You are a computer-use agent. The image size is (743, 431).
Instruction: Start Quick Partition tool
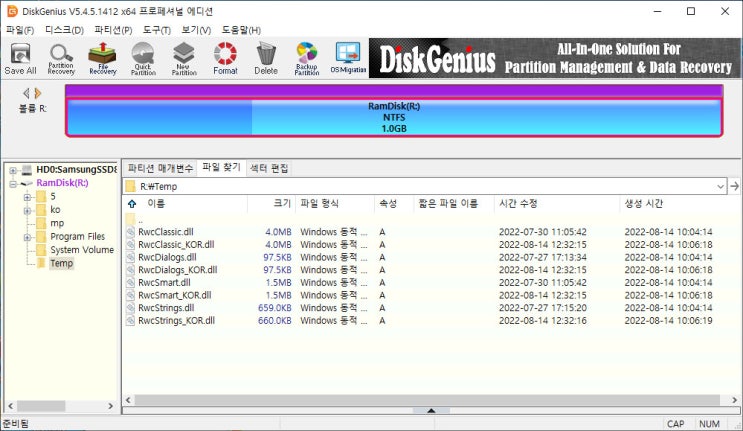coord(143,59)
